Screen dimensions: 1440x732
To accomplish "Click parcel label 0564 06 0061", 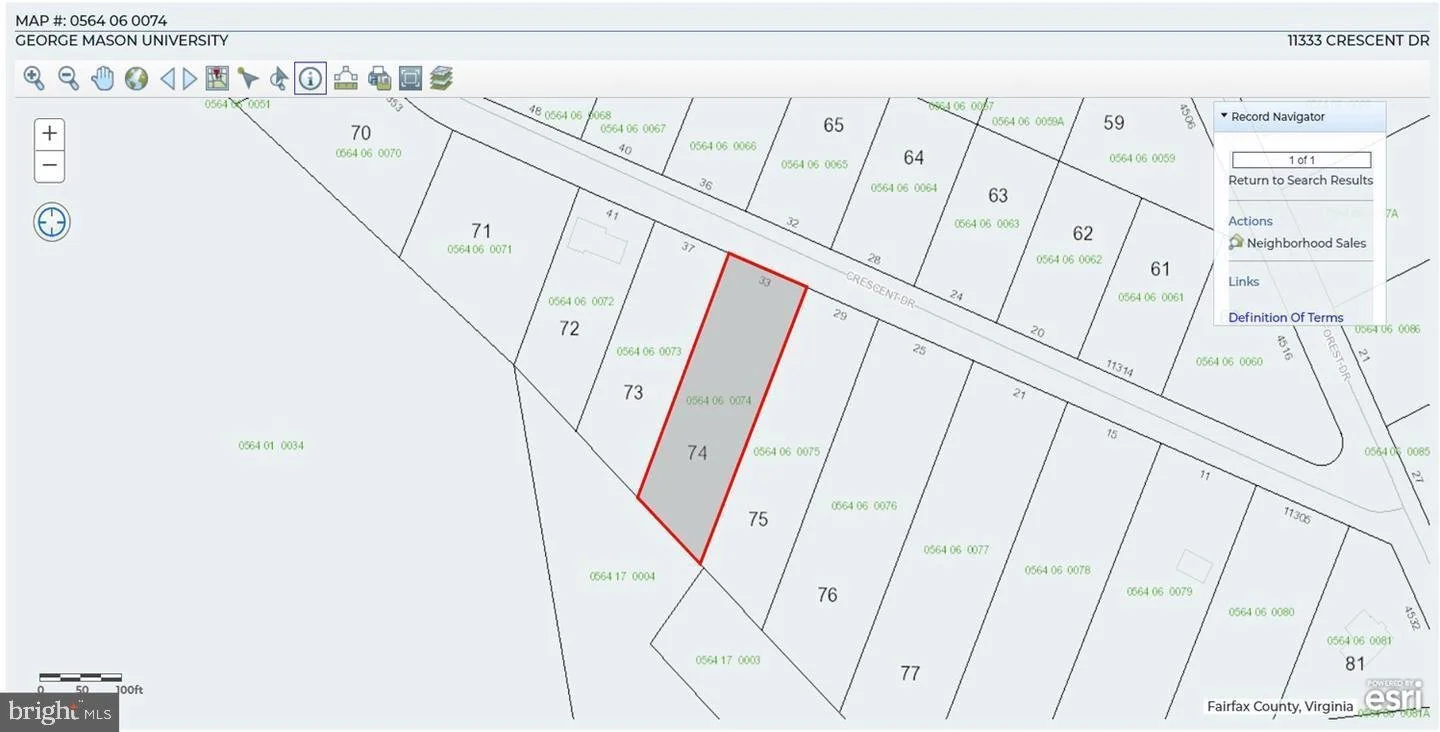I will tap(1150, 297).
